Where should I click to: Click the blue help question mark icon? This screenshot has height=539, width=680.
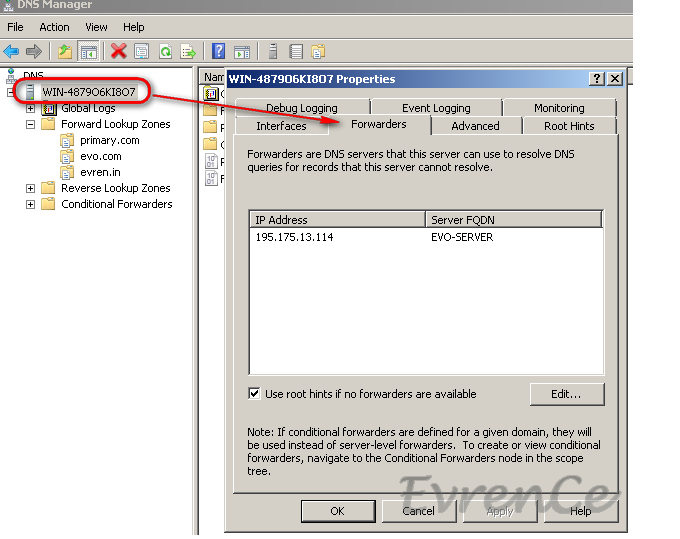[x=218, y=51]
